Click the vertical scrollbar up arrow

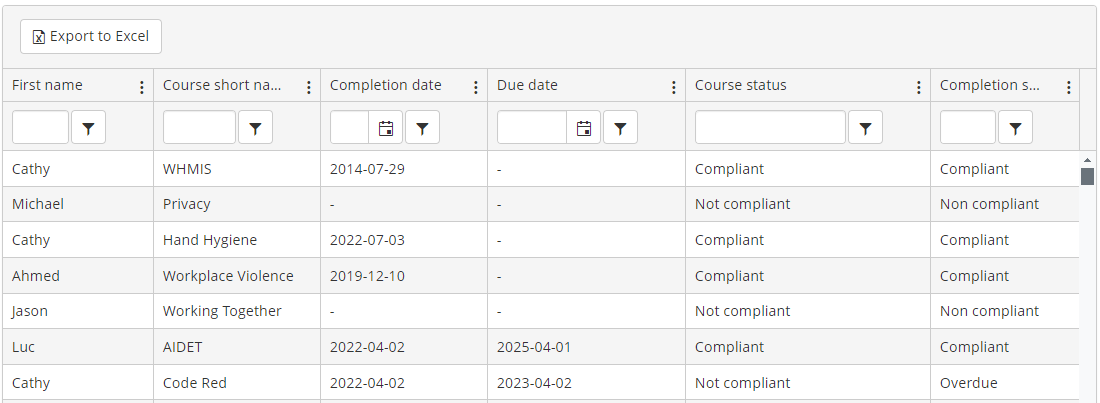pos(1087,159)
